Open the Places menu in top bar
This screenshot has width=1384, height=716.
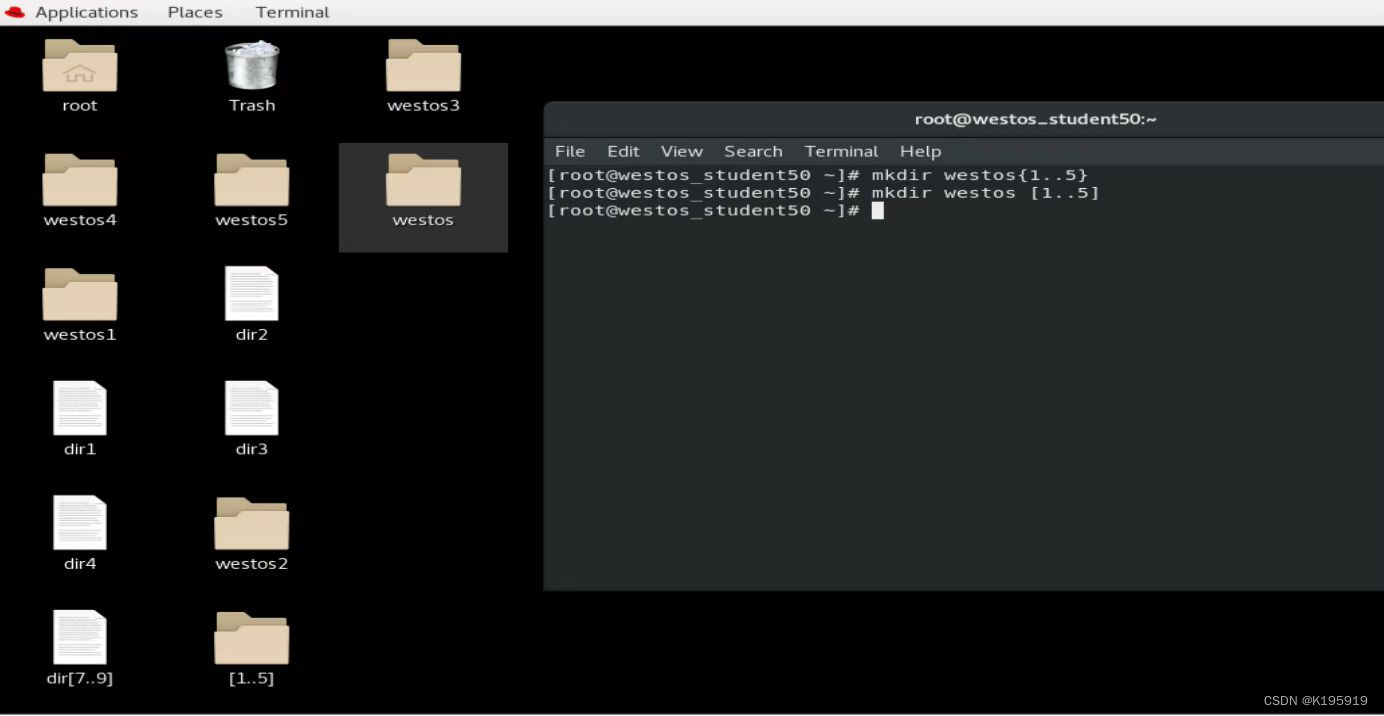[195, 12]
